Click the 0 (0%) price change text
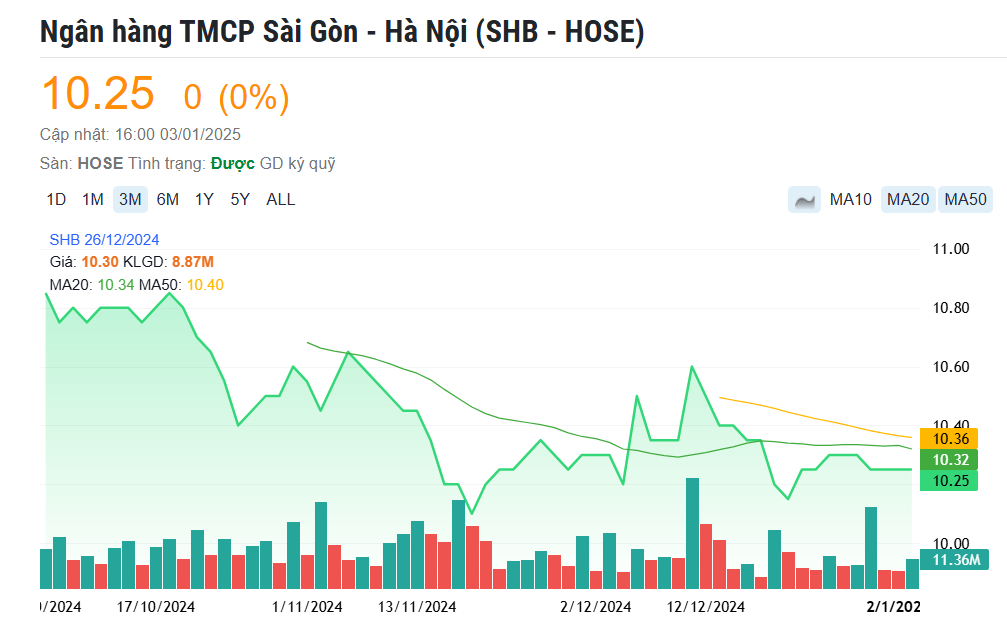Viewport: 1007px width, 622px height. [x=236, y=98]
